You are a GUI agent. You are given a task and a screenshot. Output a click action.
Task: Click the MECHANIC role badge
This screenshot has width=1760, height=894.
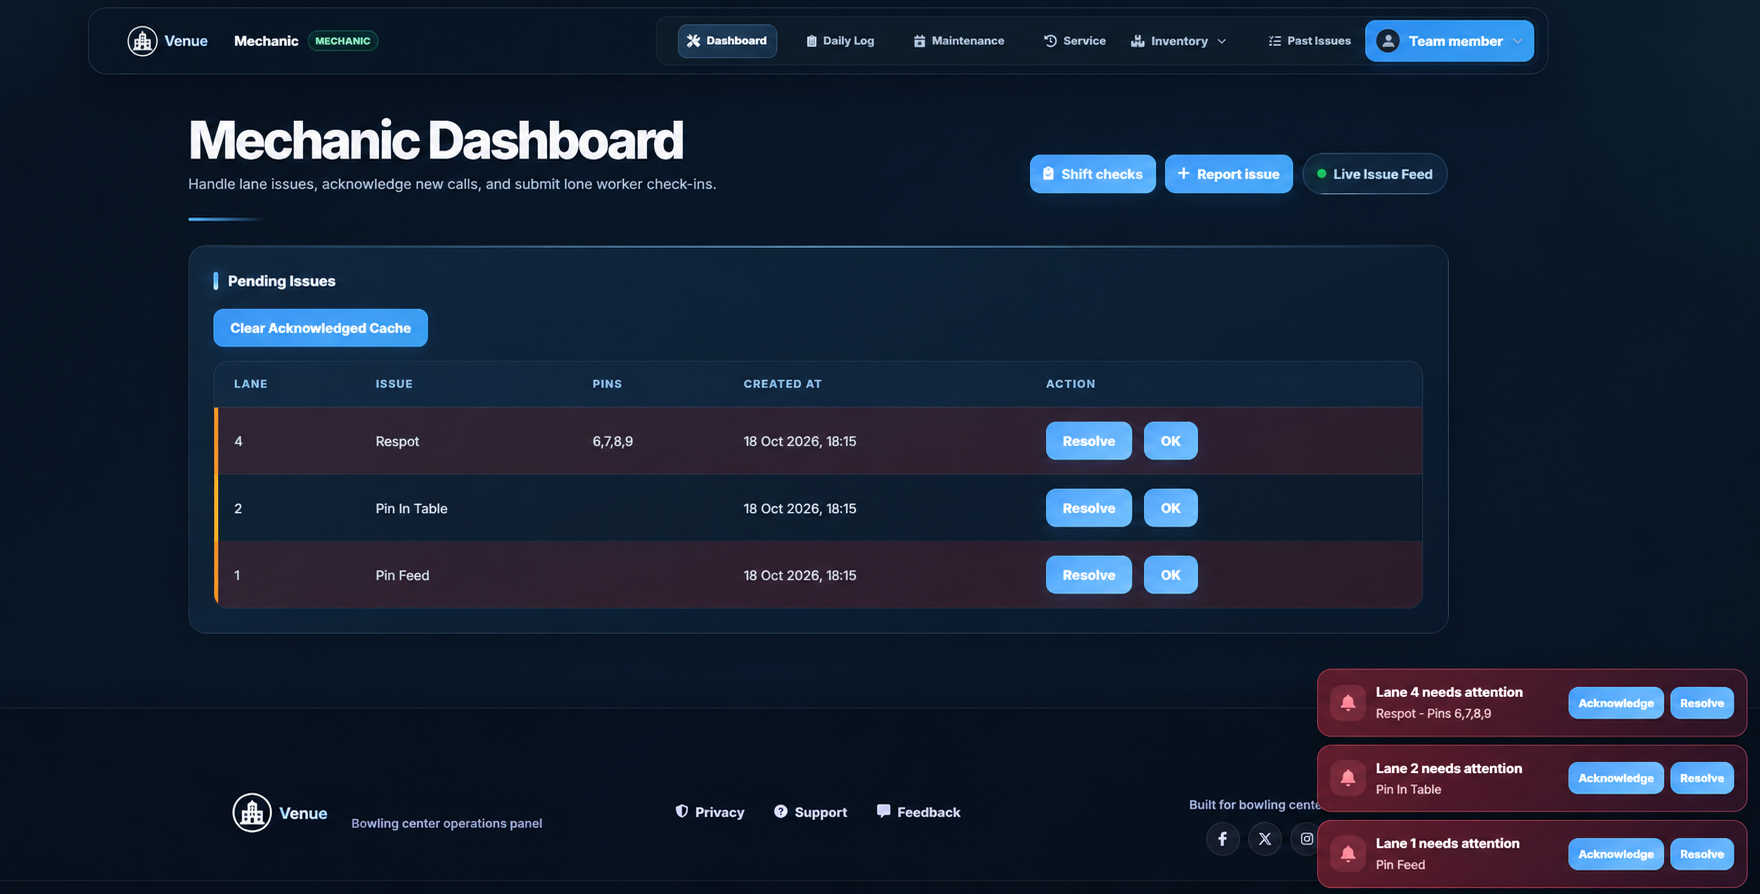343,41
